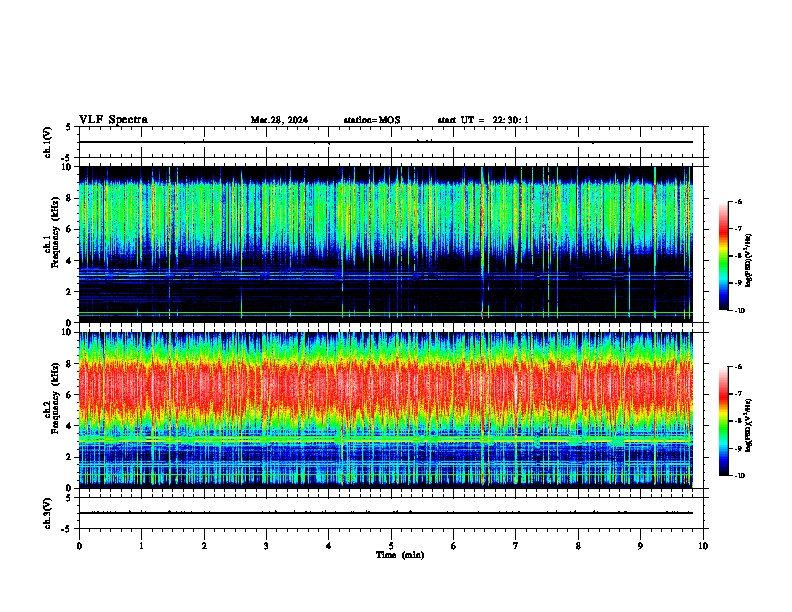792x612 pixels.
Task: Click the "ch.1(V)" waveform axis label
Action: click(x=48, y=142)
